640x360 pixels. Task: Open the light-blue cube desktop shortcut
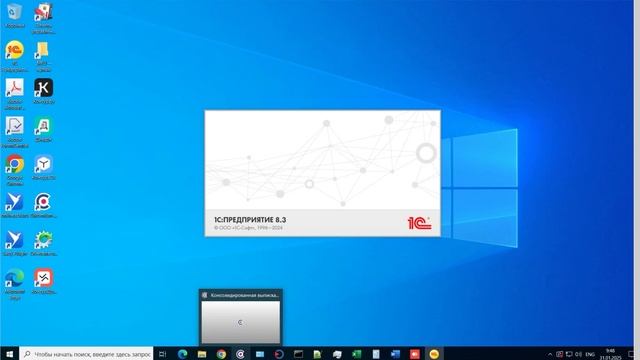(43, 164)
